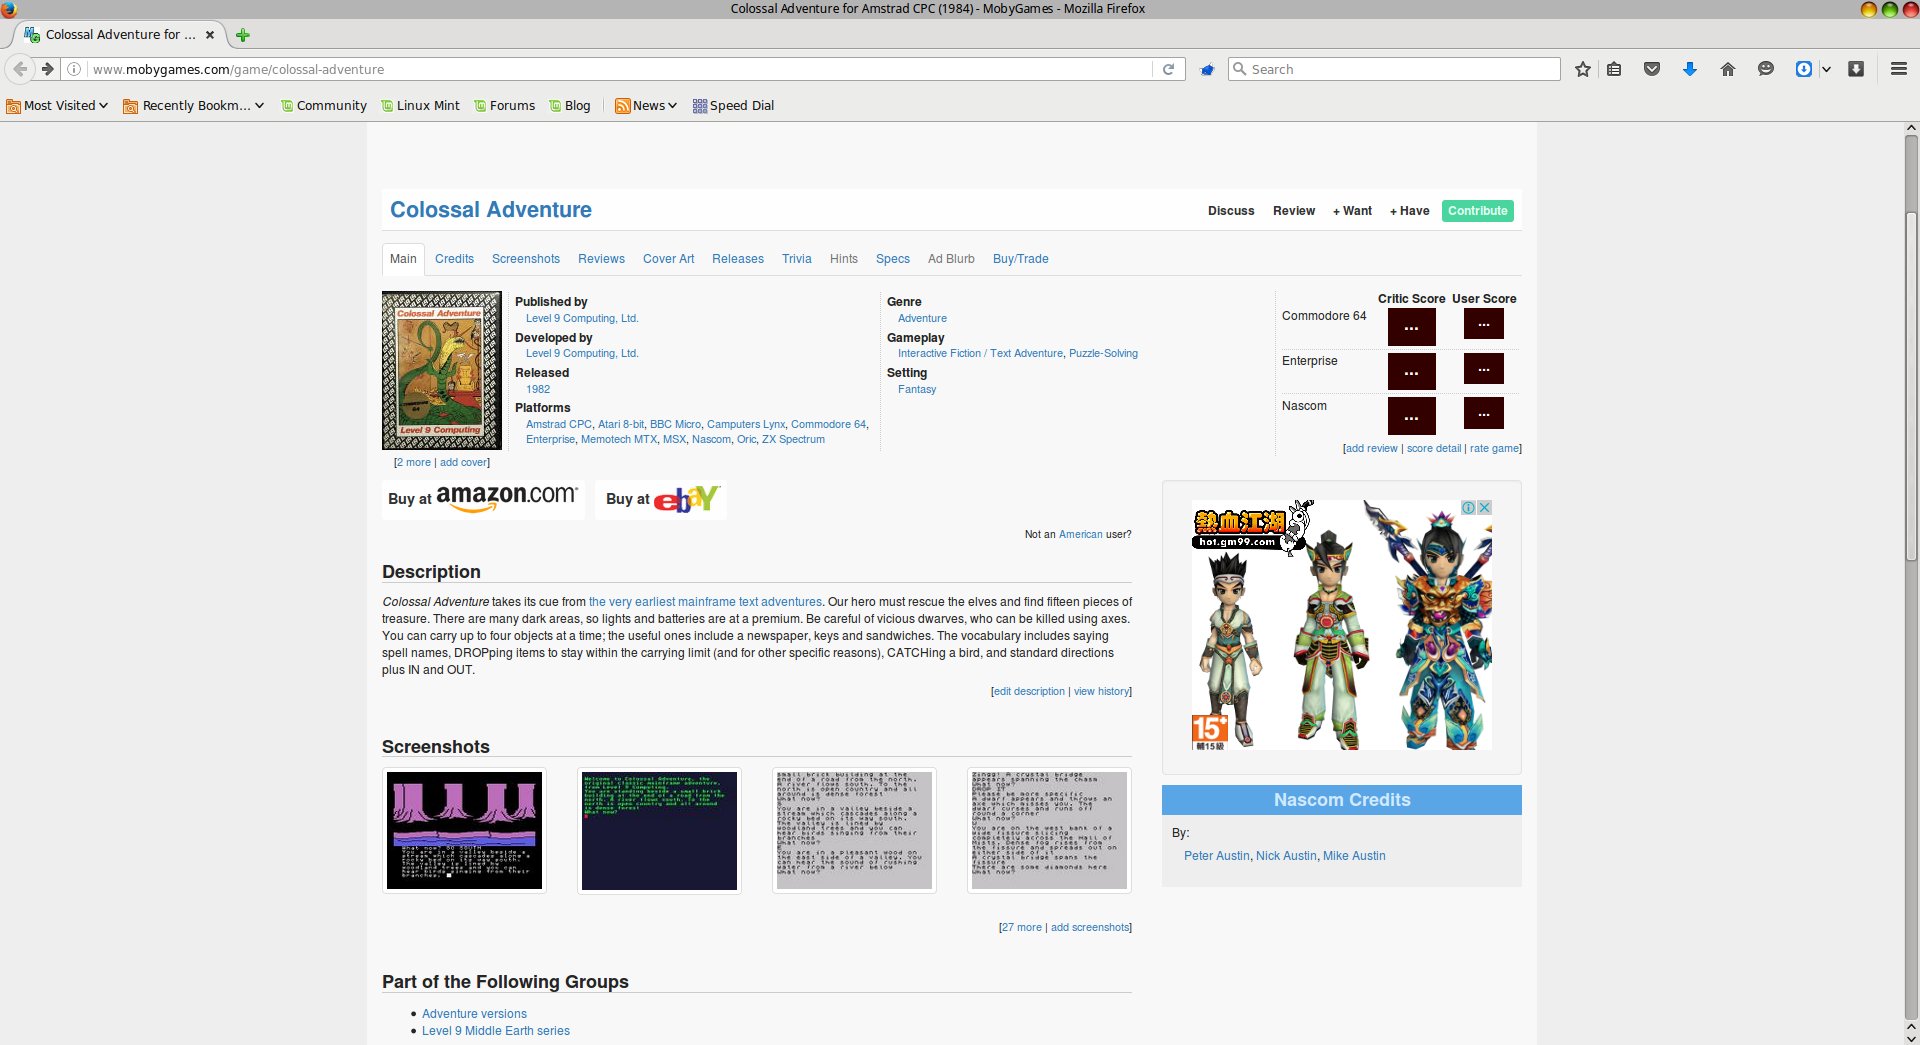Click the Buy at Amazon.com button

click(x=483, y=498)
